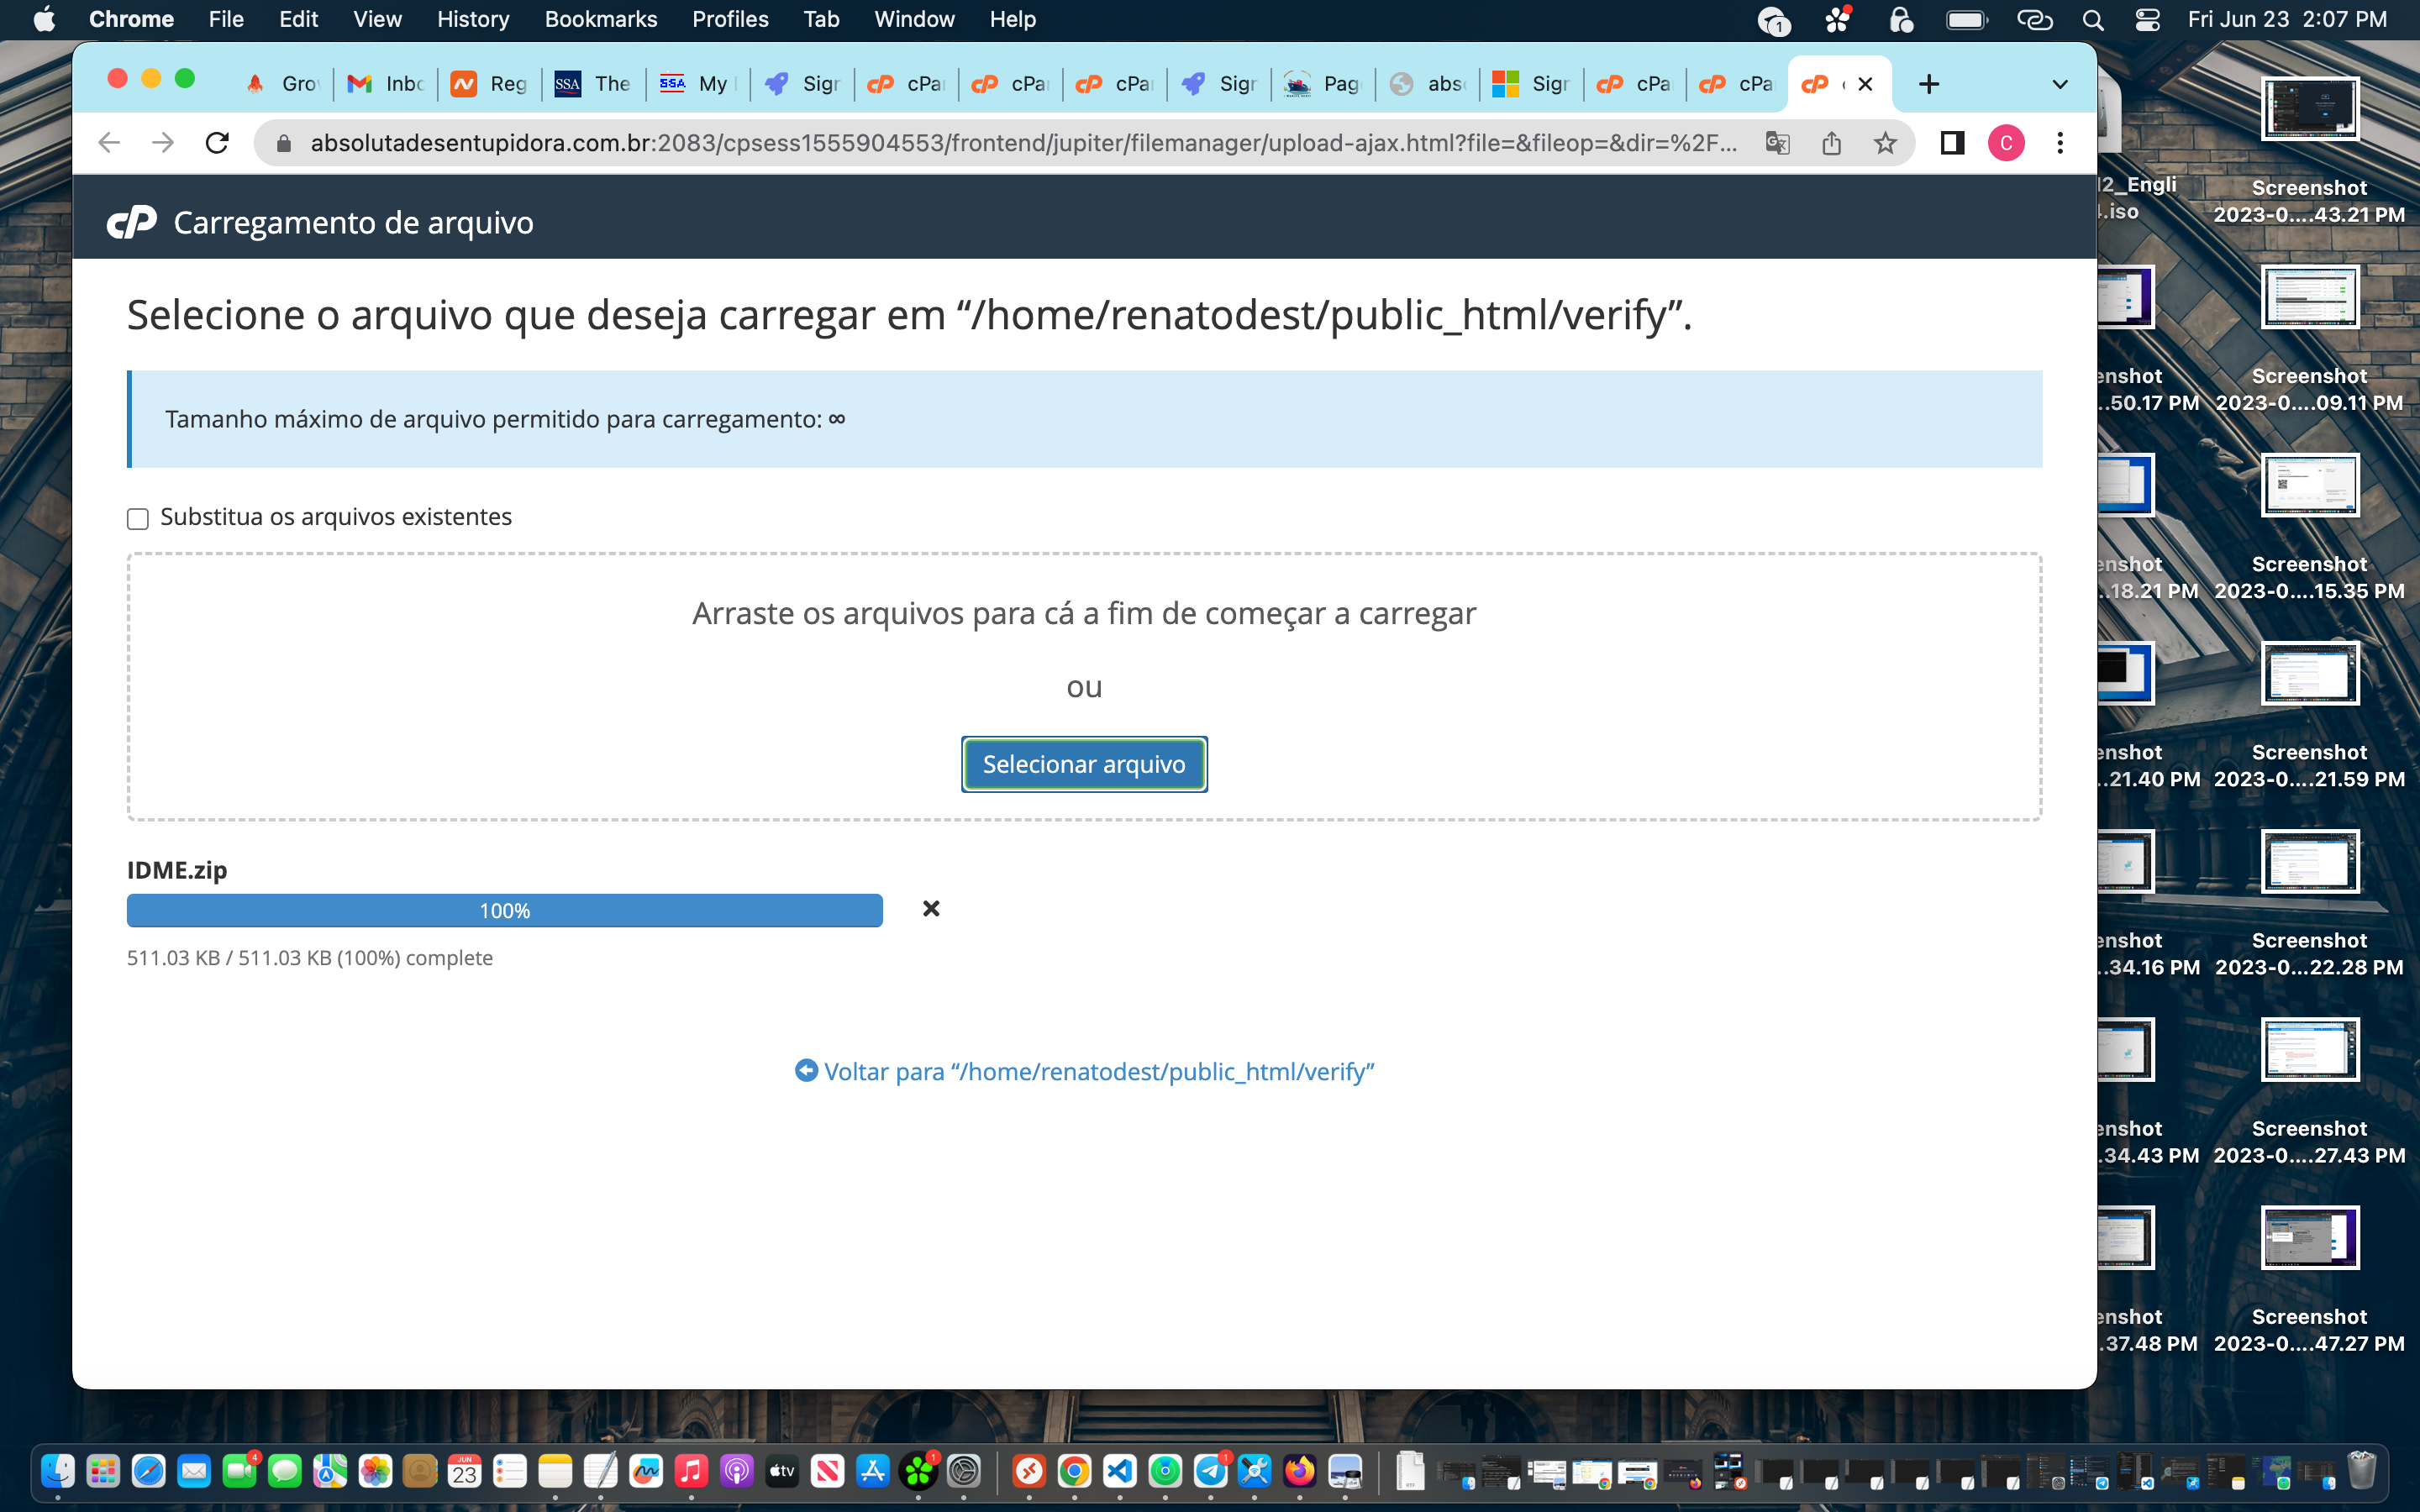Click the date and time in menu bar
2420x1512 pixels.
(x=2287, y=20)
